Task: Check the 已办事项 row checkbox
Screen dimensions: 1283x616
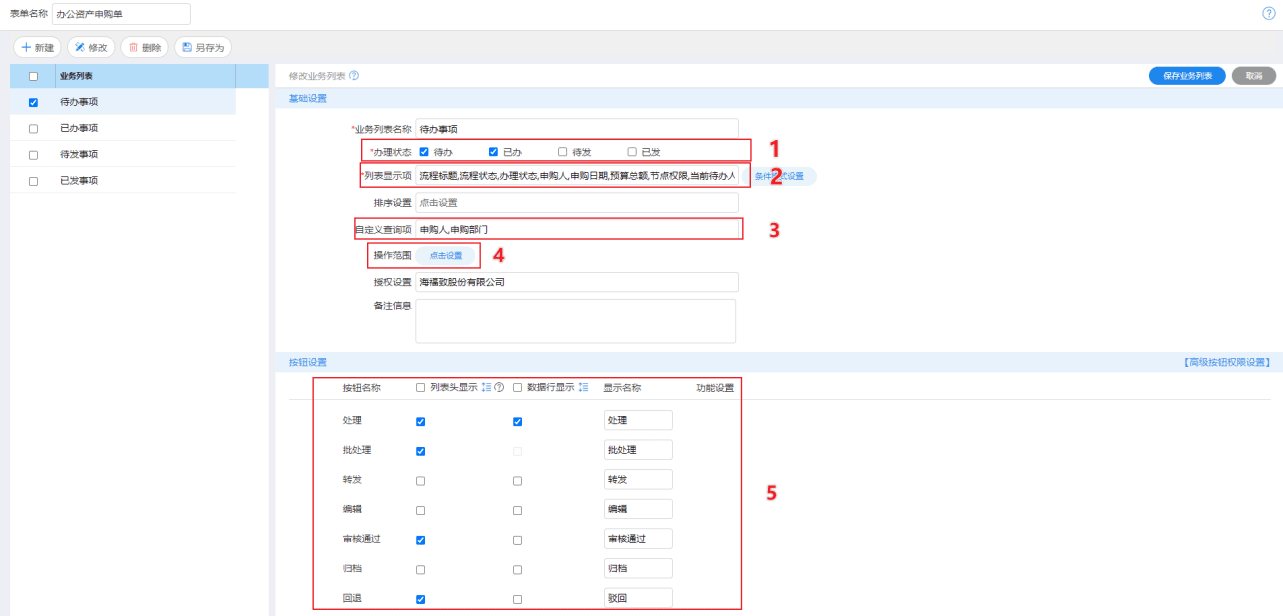Action: 34,129
